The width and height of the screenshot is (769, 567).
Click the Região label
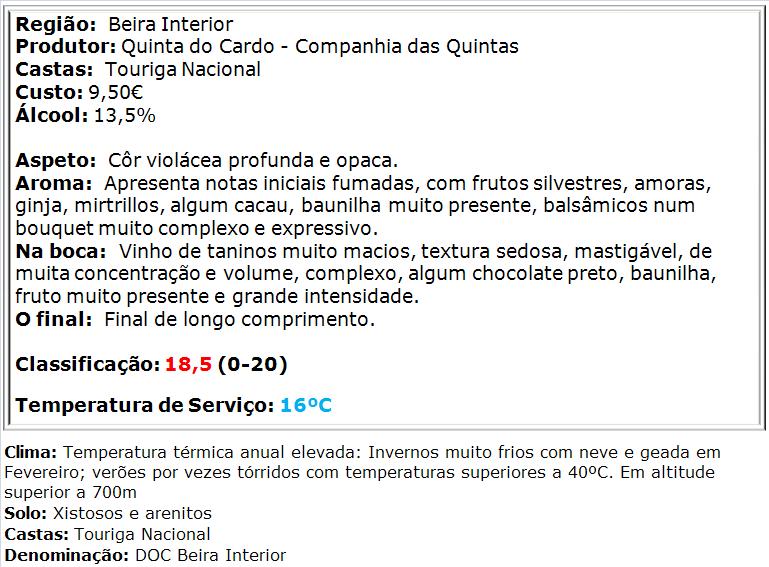point(56,24)
